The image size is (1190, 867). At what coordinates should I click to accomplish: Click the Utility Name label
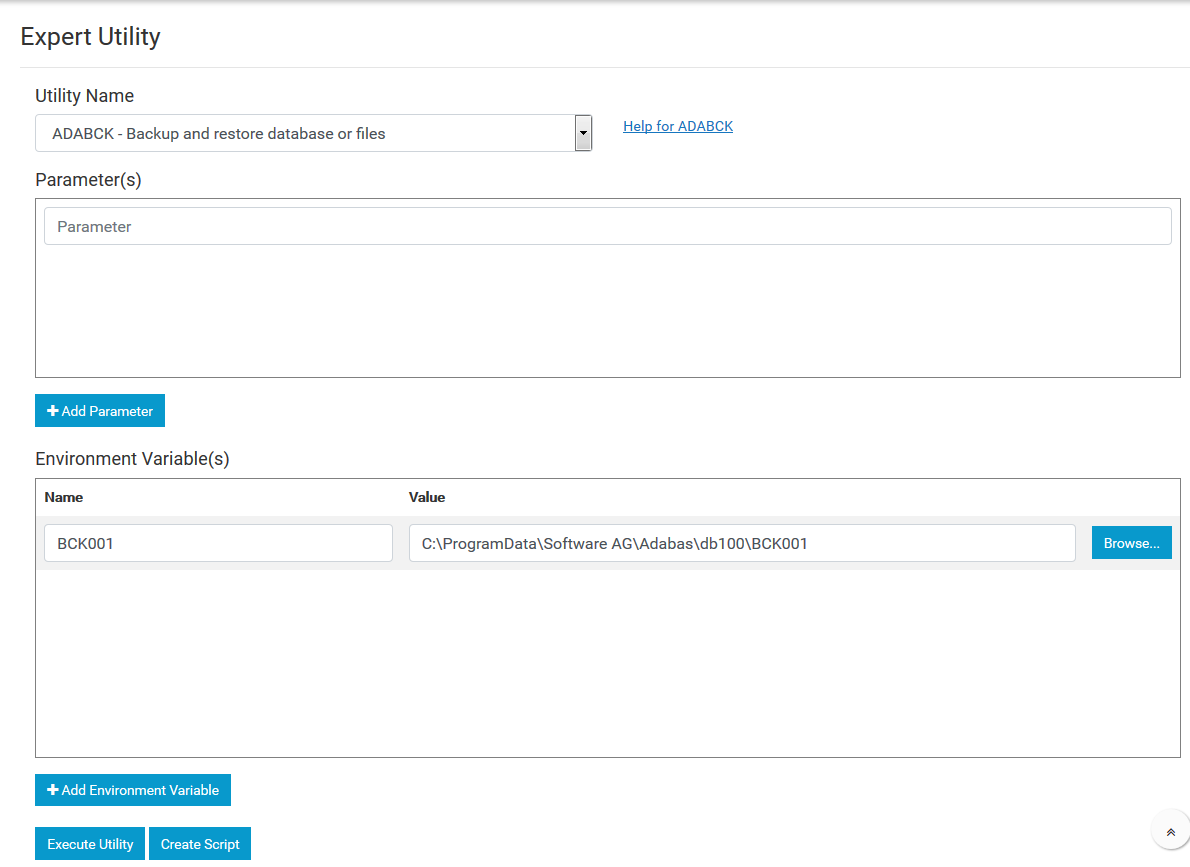pyautogui.click(x=84, y=96)
